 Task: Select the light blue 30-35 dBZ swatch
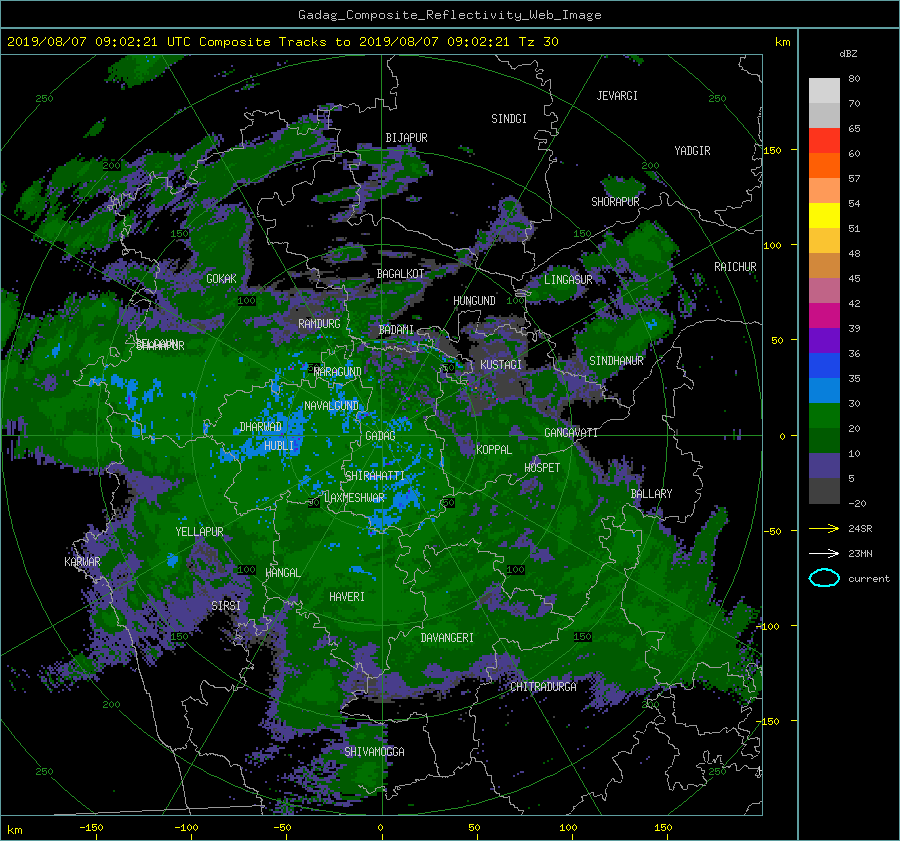tap(824, 390)
